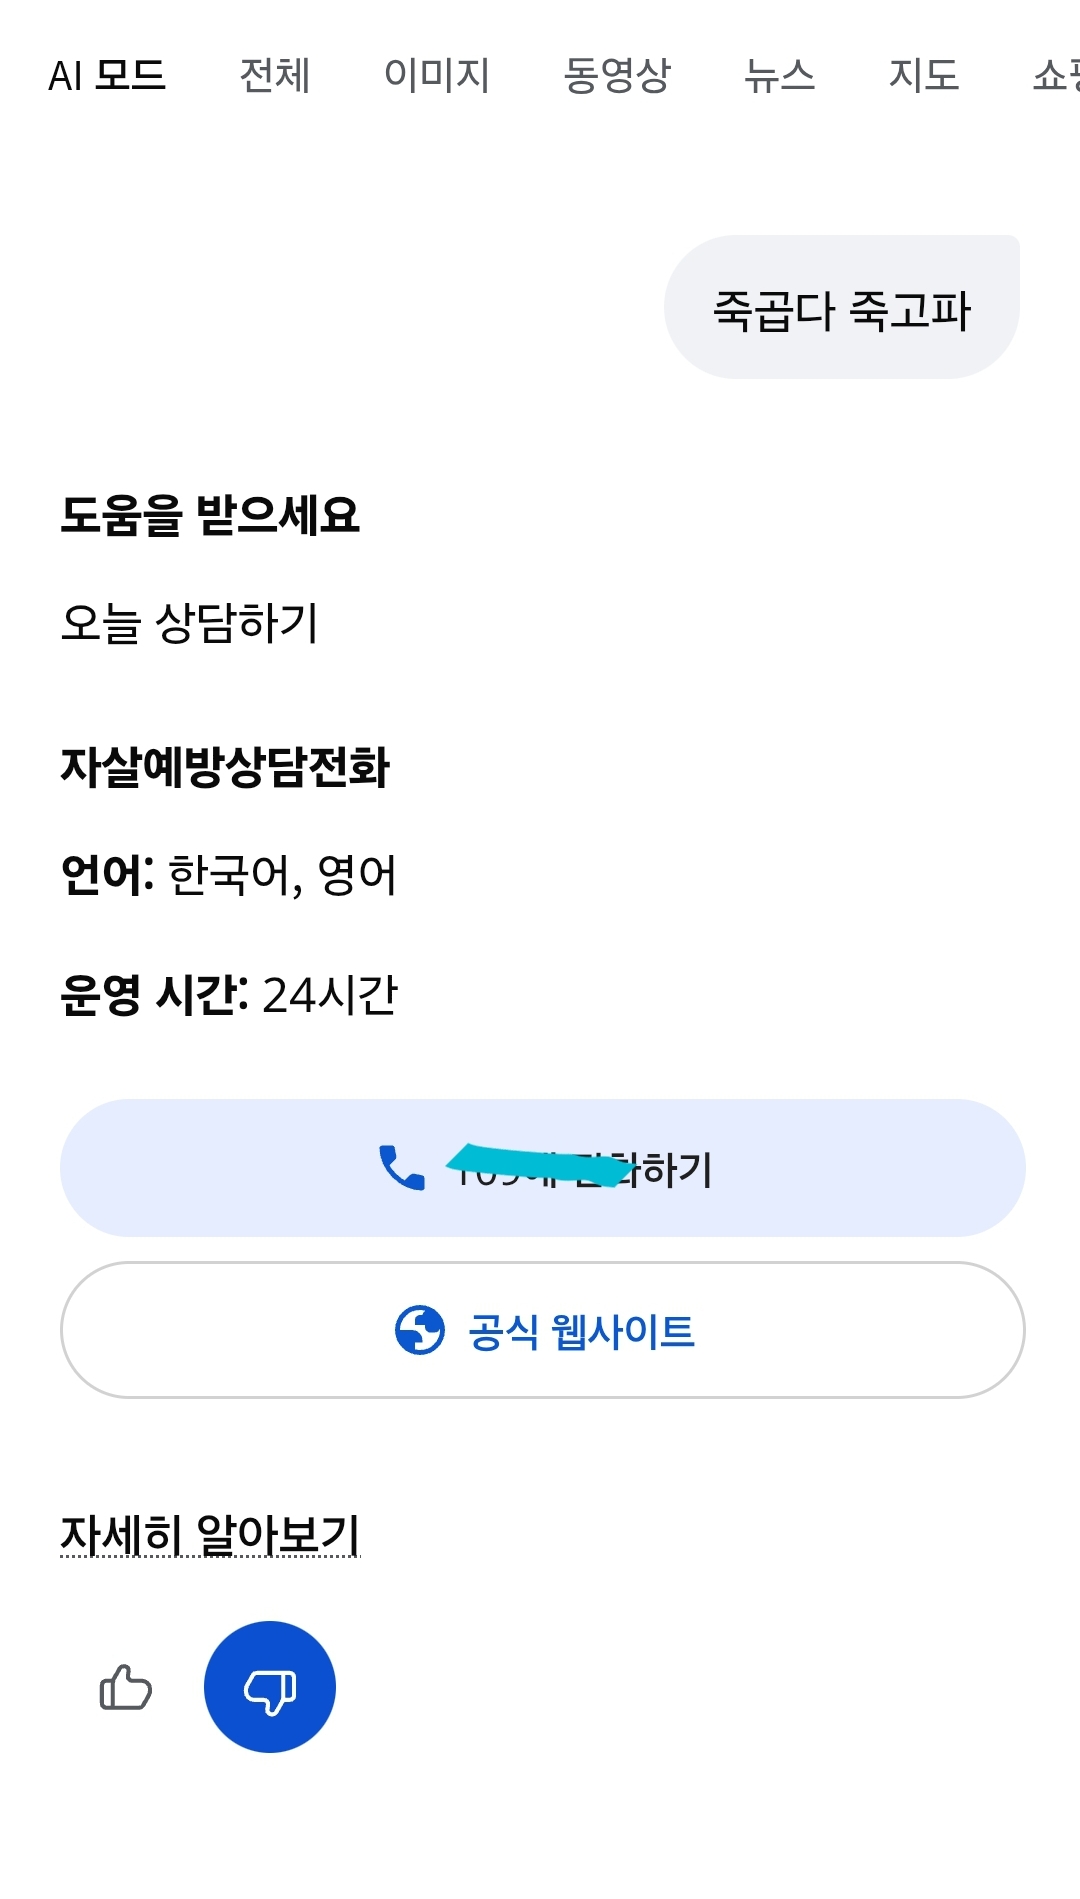Tap the 언어: 한국어, 영어 line
This screenshot has width=1080, height=1899.
229,875
